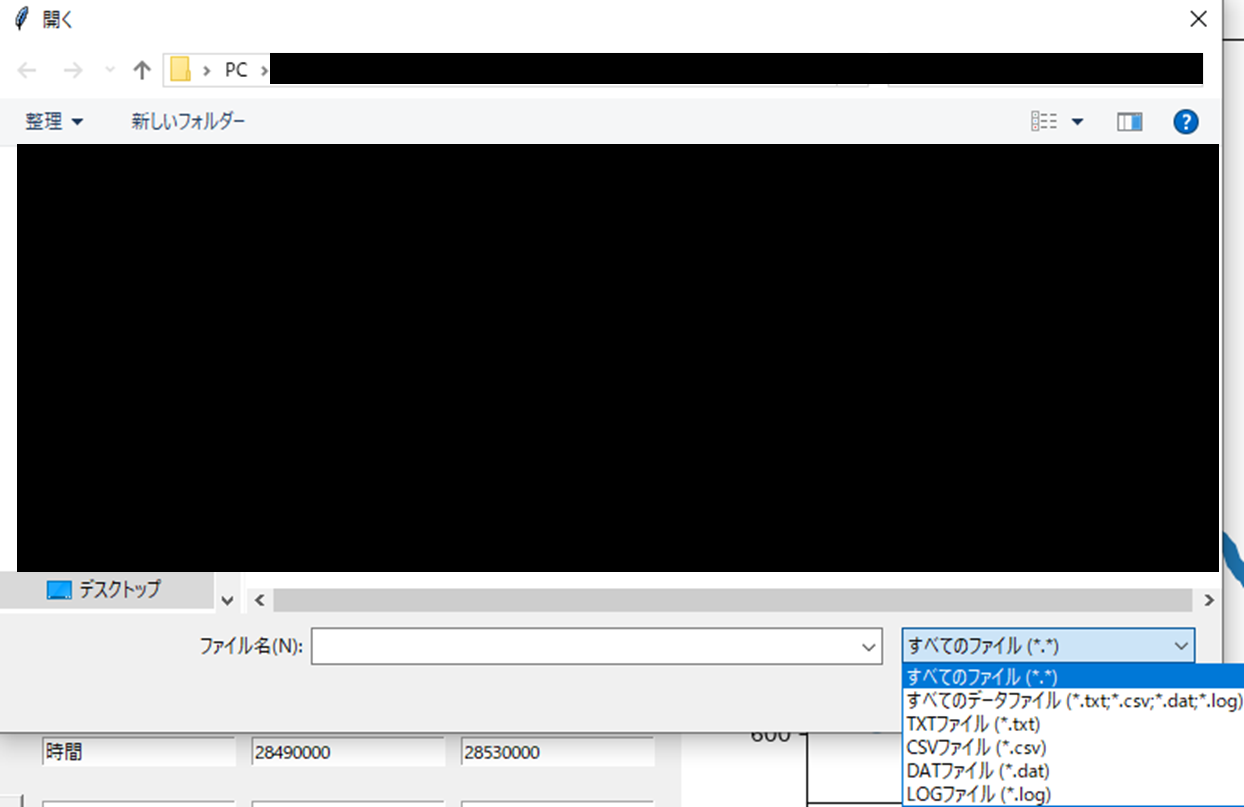Change the view layout icon
The width and height of the screenshot is (1244, 807).
pos(1044,121)
